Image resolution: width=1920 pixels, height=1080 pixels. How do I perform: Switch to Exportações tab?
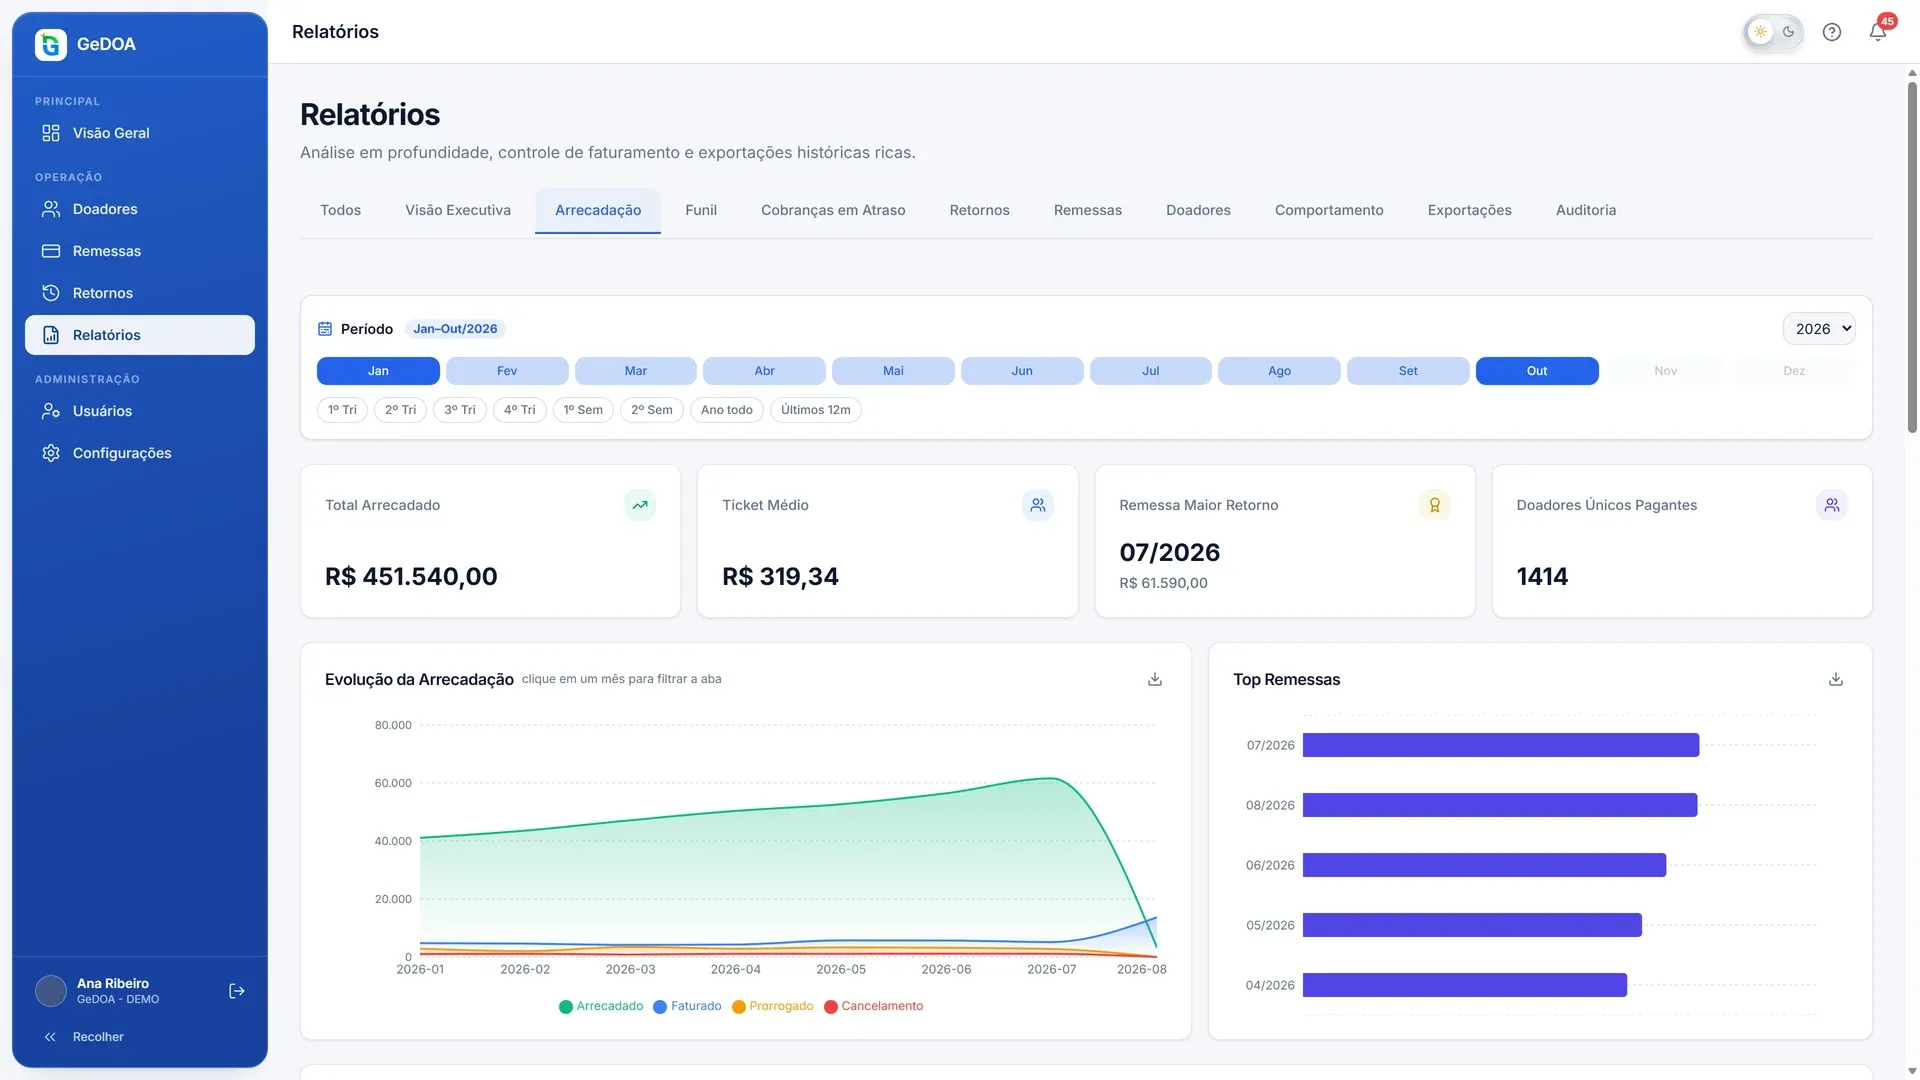1470,210
